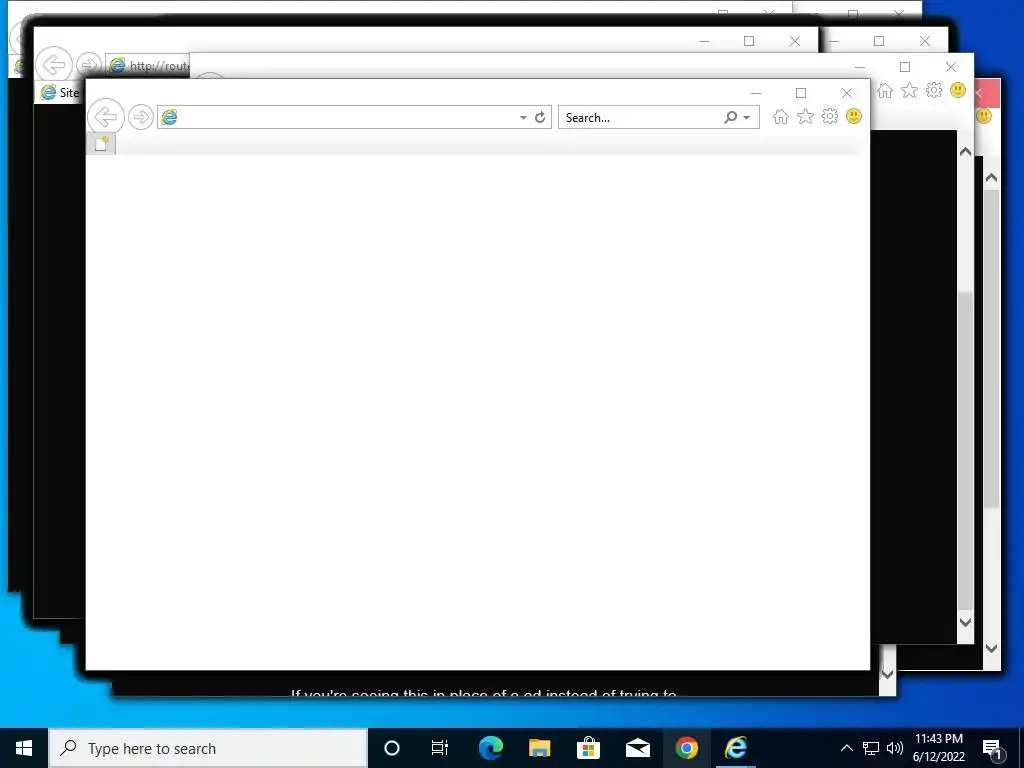Open Tools gear in front IE window
The height and width of the screenshot is (768, 1024).
click(829, 117)
